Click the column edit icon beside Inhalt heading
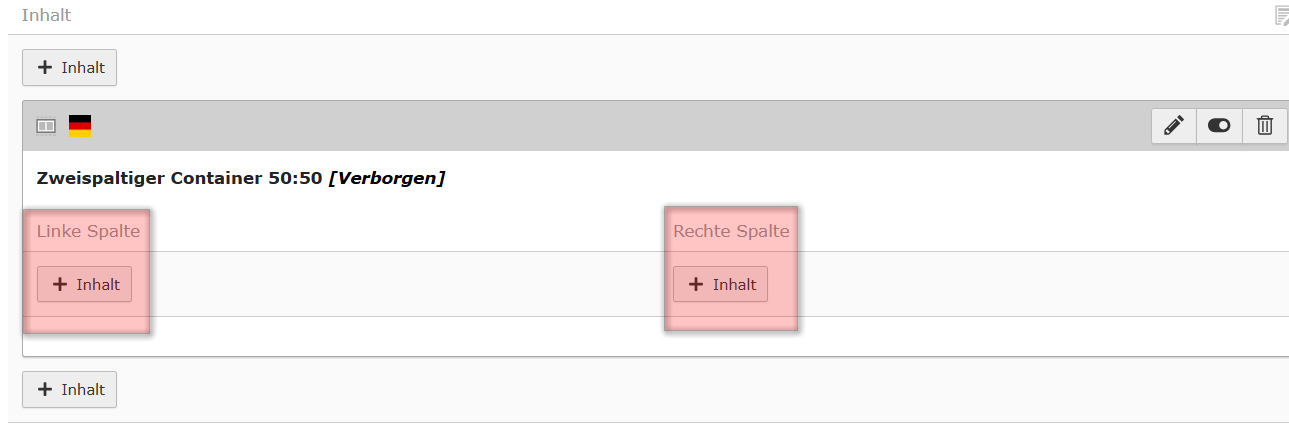 click(1281, 15)
